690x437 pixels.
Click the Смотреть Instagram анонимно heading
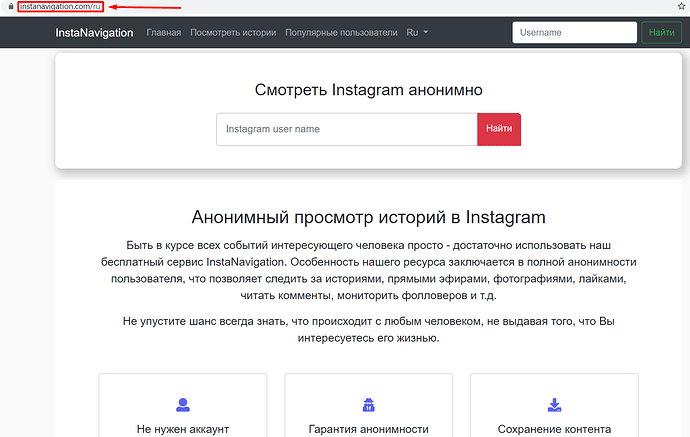tap(369, 90)
